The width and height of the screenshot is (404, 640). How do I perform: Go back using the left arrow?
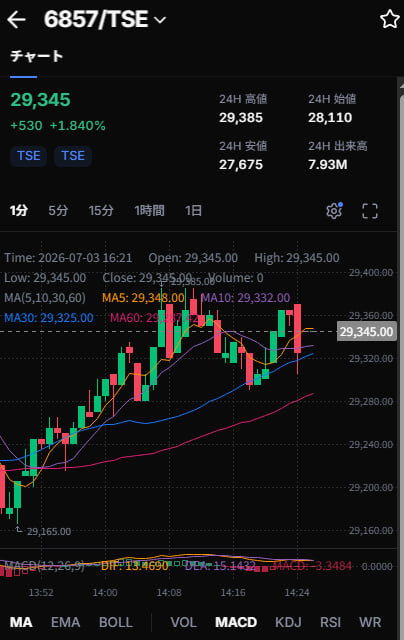16,20
